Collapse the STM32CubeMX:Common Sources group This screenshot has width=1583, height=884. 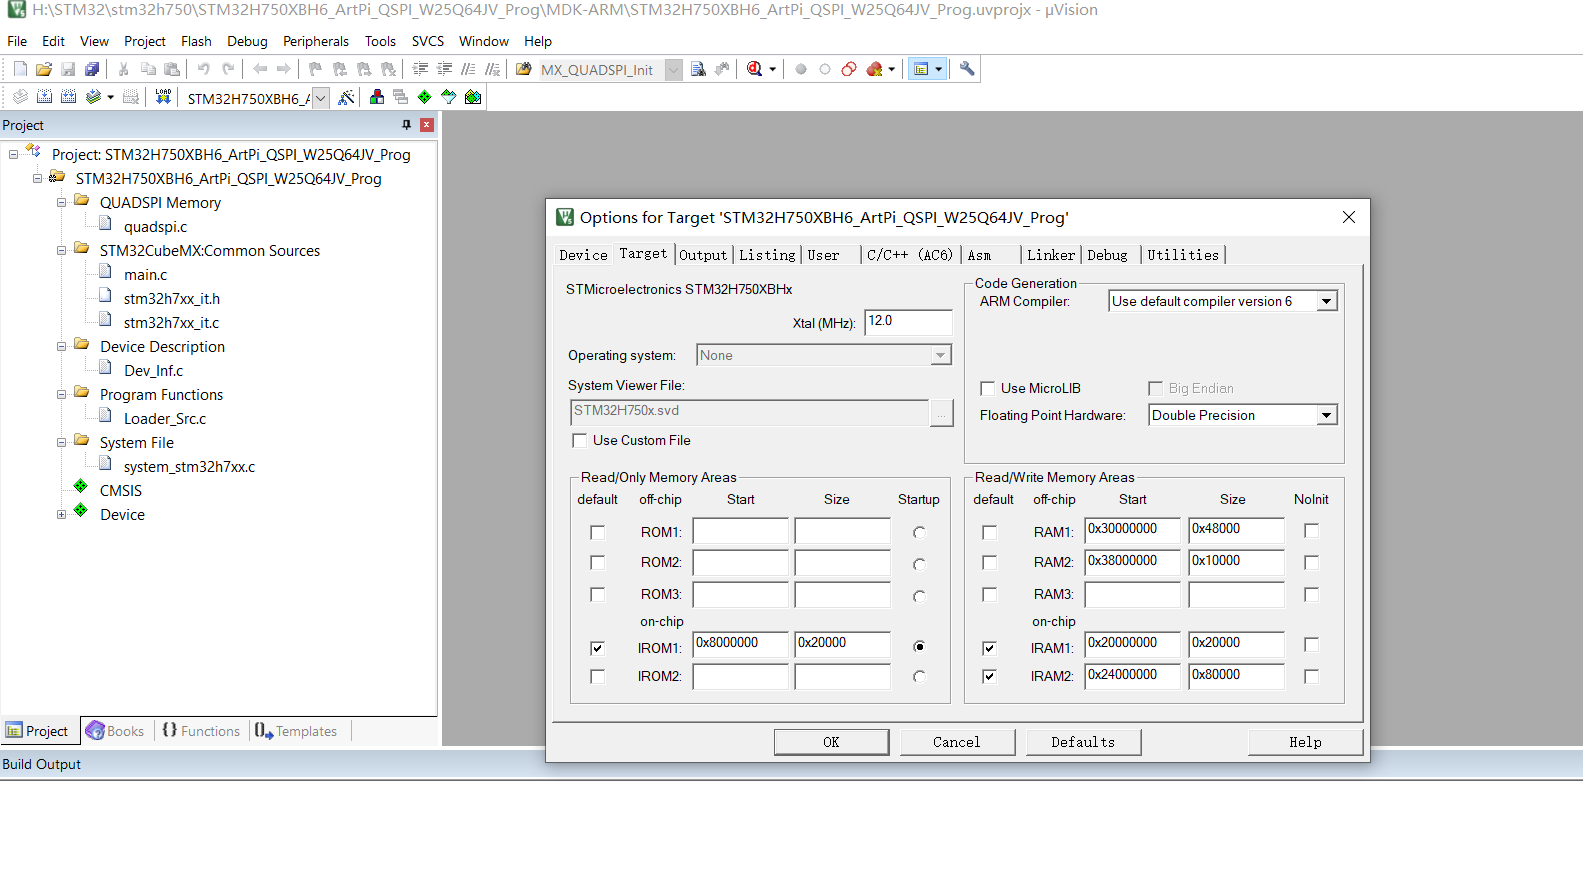click(x=61, y=251)
